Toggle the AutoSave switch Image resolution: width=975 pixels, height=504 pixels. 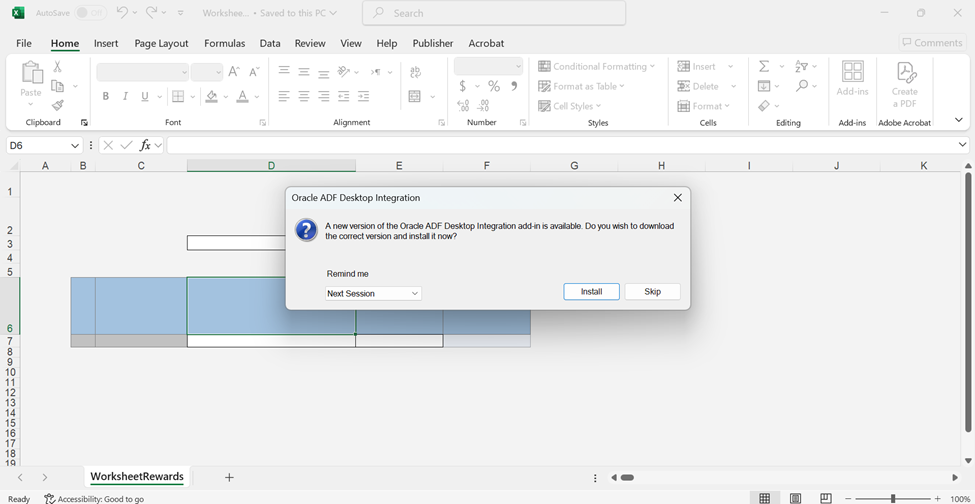(90, 13)
